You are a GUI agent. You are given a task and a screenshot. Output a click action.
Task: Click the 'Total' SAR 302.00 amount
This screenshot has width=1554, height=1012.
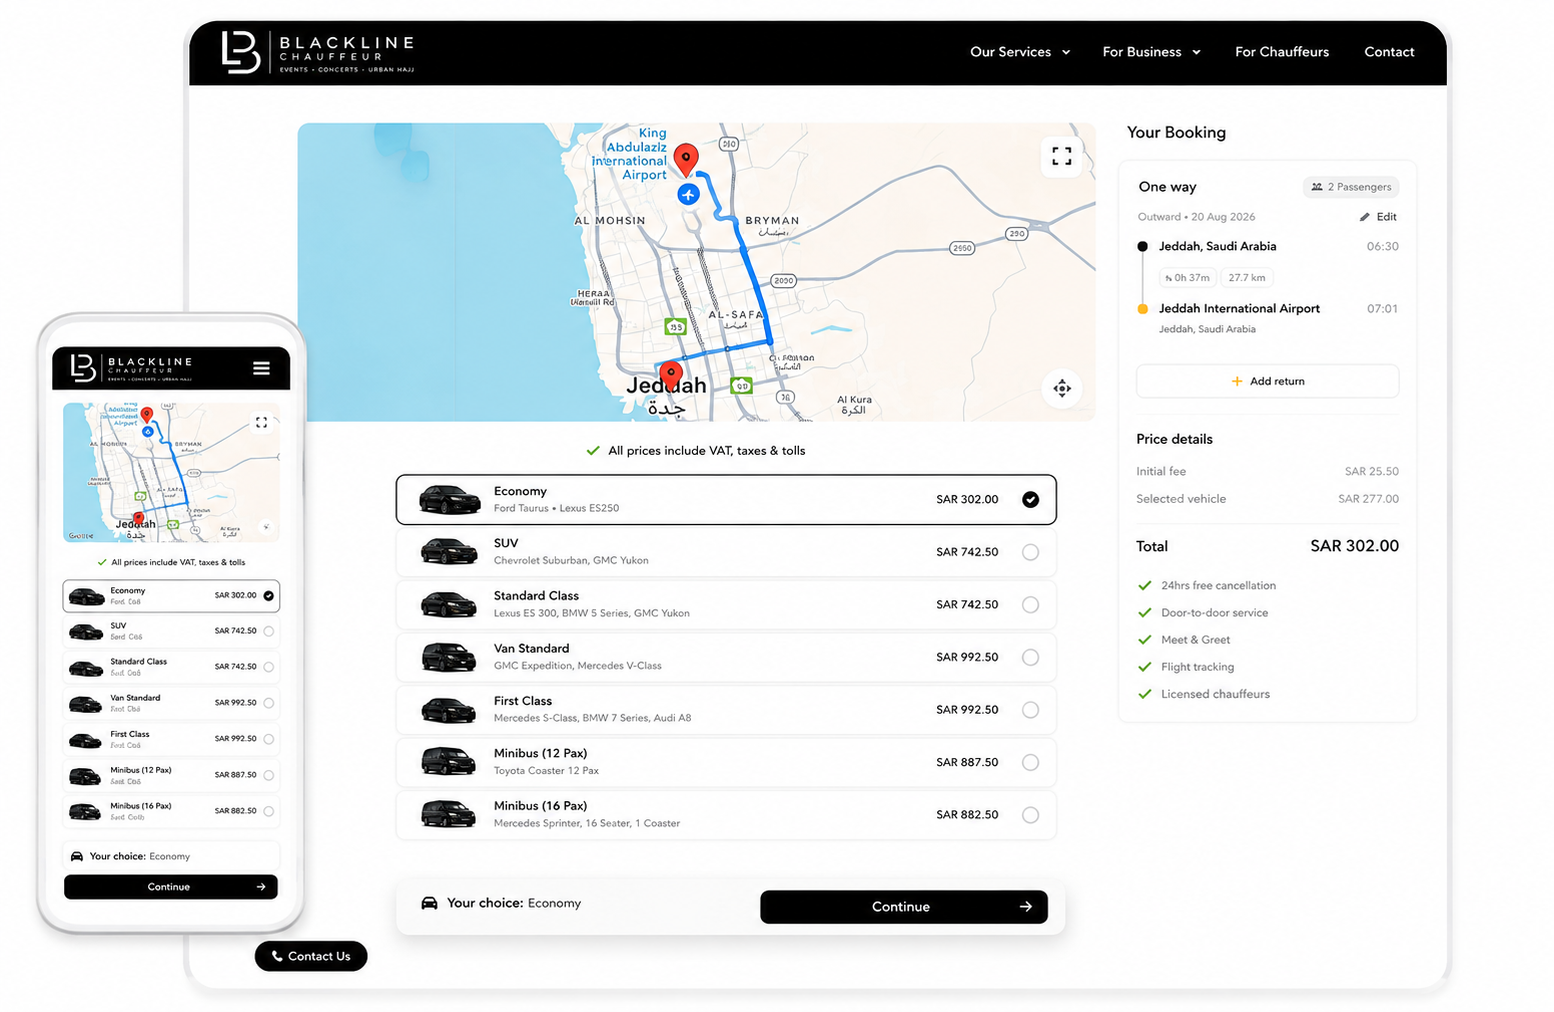pos(1354,546)
